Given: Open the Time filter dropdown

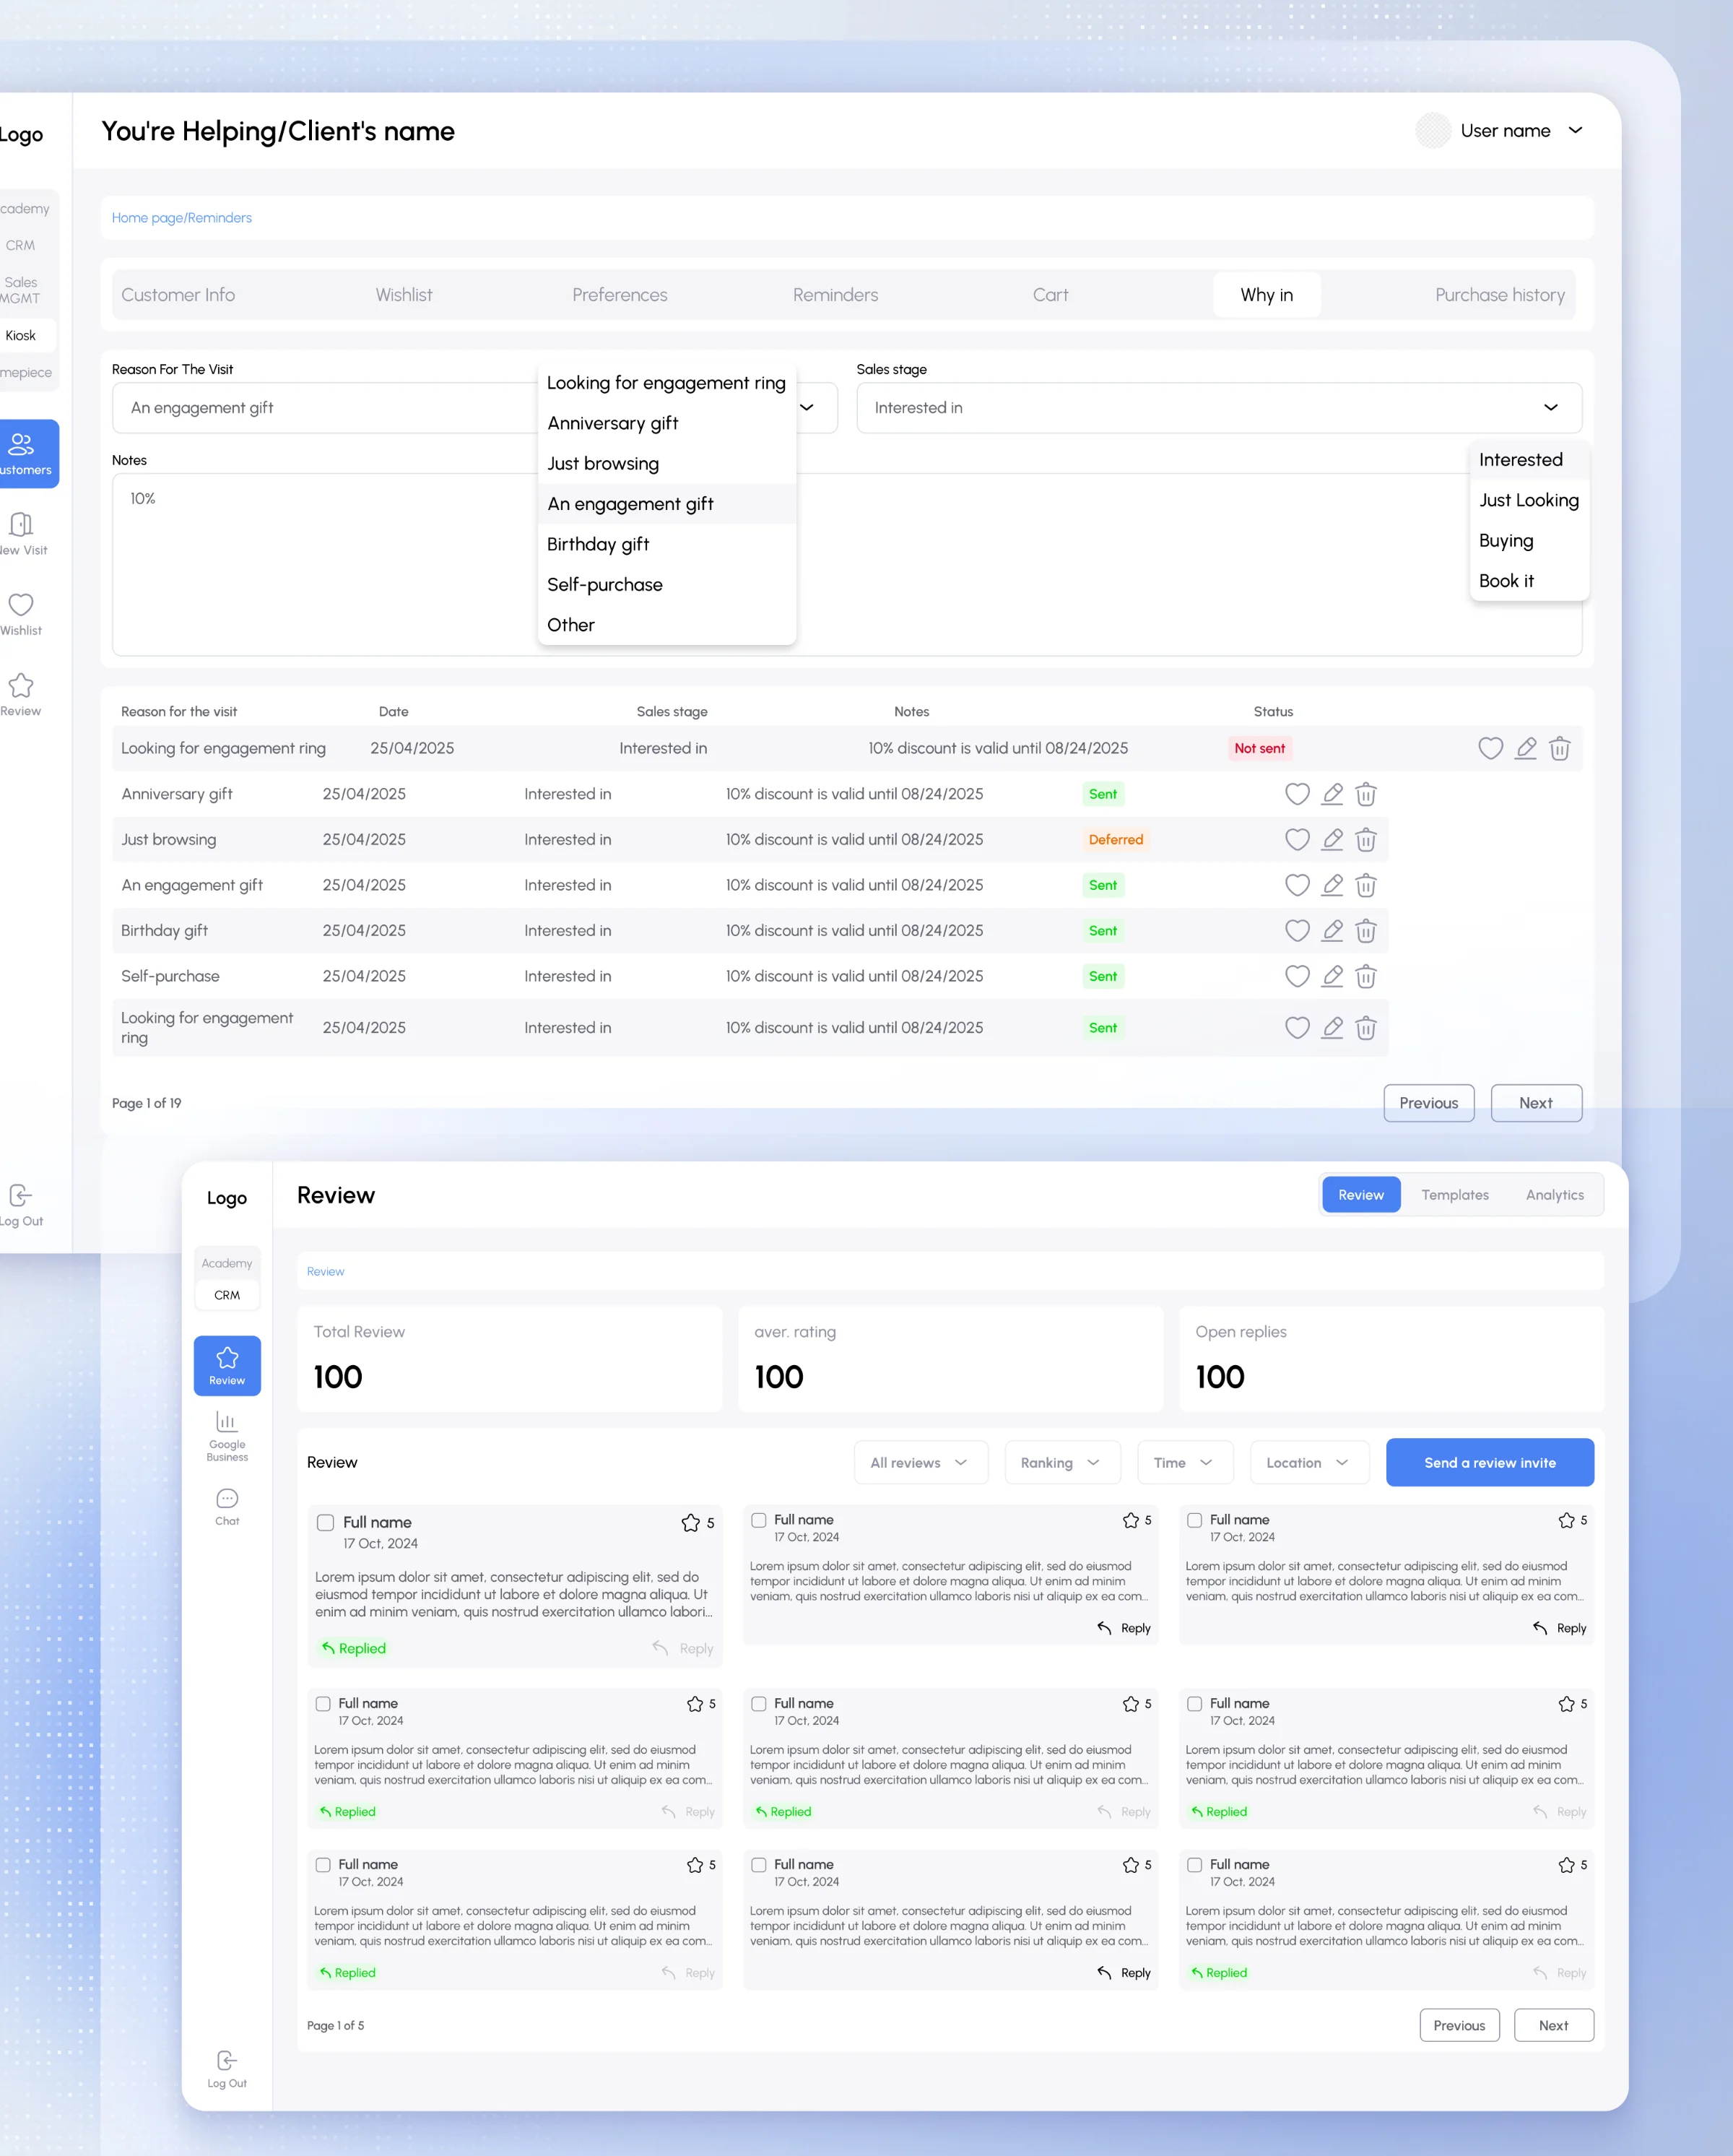Looking at the screenshot, I should point(1185,1463).
